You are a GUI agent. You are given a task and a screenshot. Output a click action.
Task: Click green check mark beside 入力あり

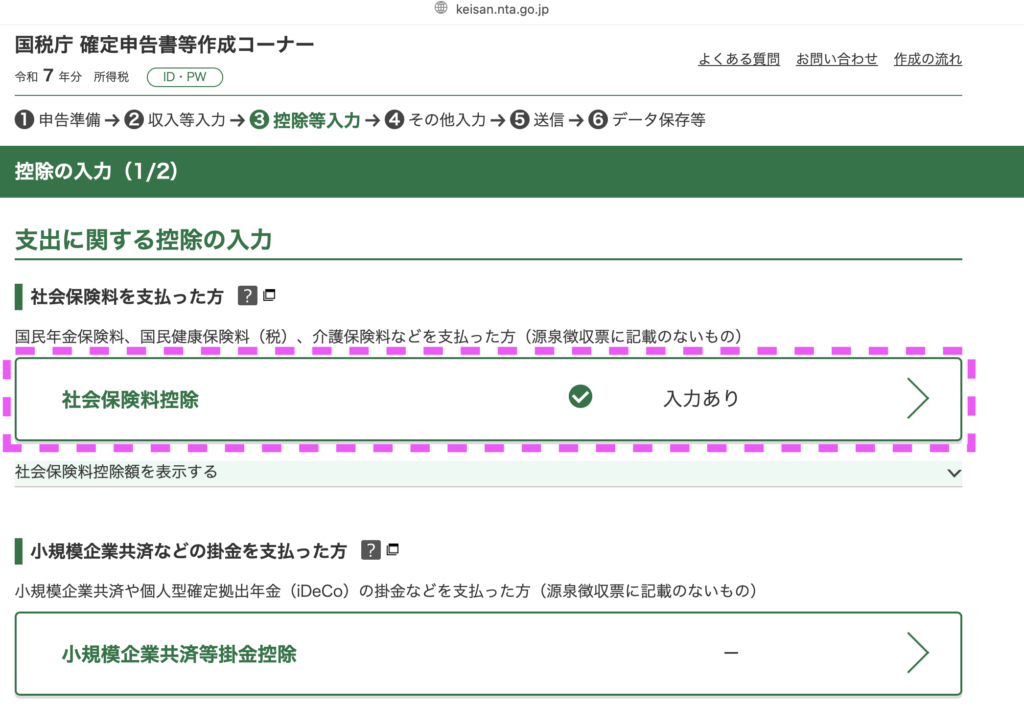click(x=580, y=398)
